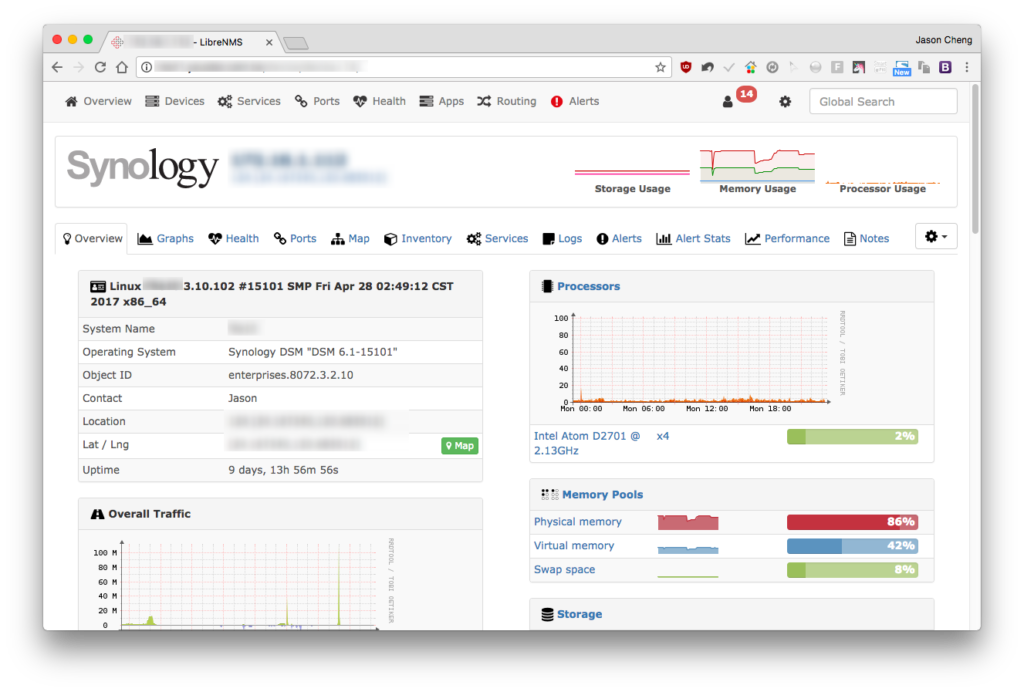
Task: Focus the Global Search field
Action: pos(883,101)
